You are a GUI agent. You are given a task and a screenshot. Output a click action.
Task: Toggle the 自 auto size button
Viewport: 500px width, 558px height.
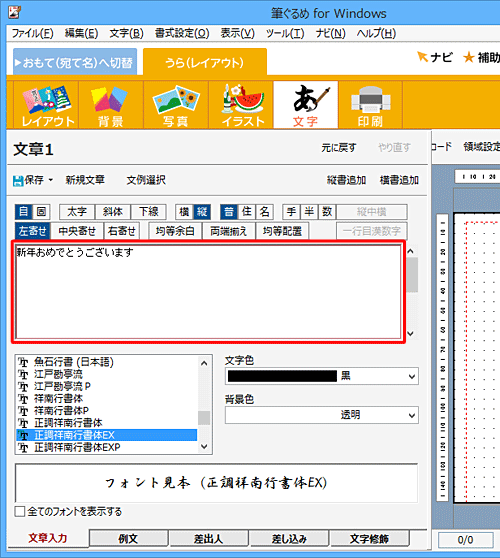(x=24, y=212)
